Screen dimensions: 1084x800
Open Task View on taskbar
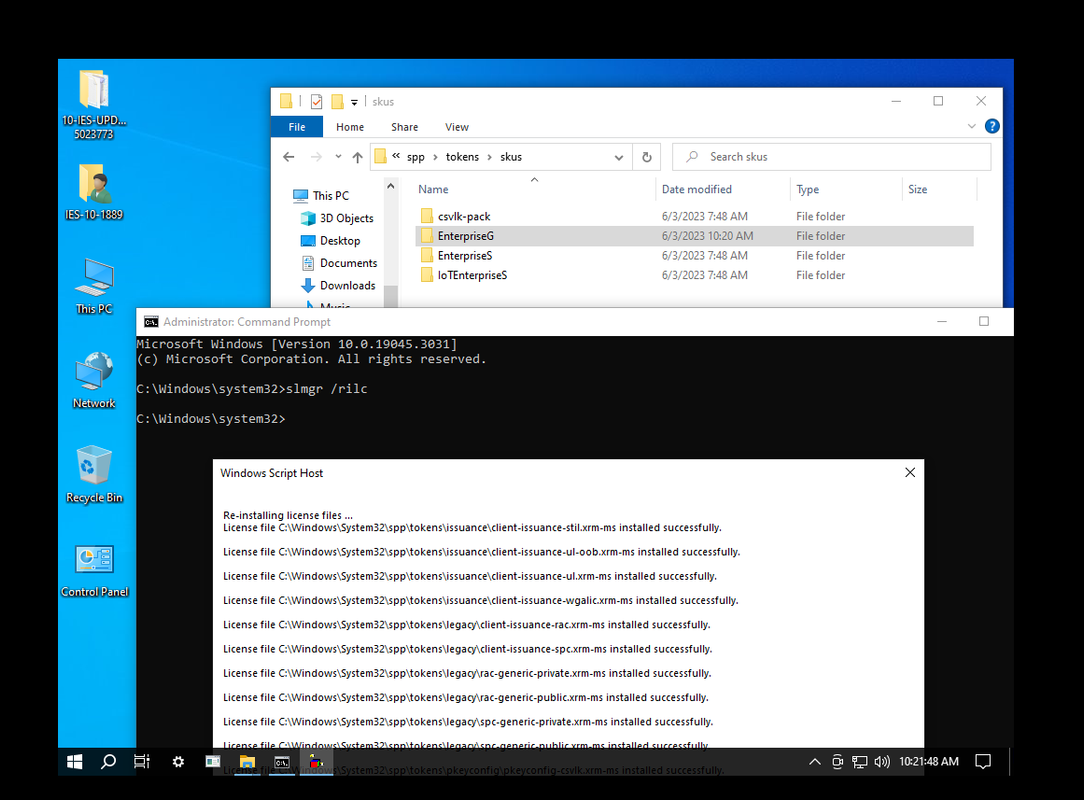tap(142, 762)
